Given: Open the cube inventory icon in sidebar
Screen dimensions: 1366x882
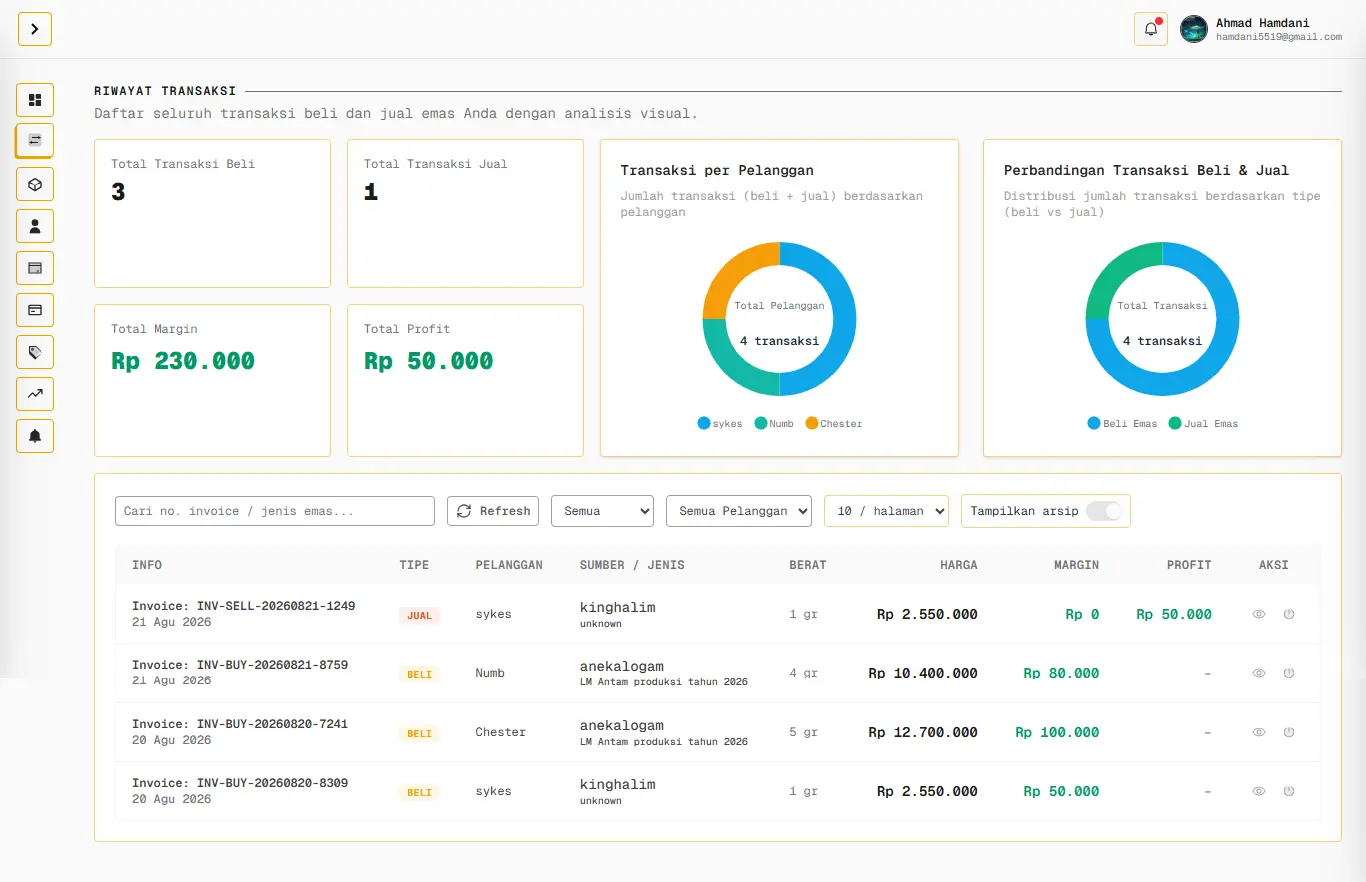Looking at the screenshot, I should click(35, 184).
